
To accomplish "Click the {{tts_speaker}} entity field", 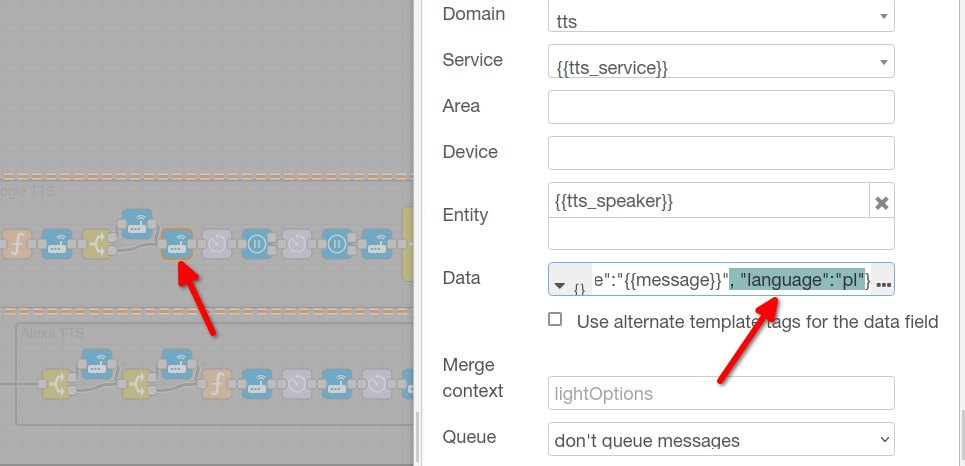I will click(x=709, y=200).
